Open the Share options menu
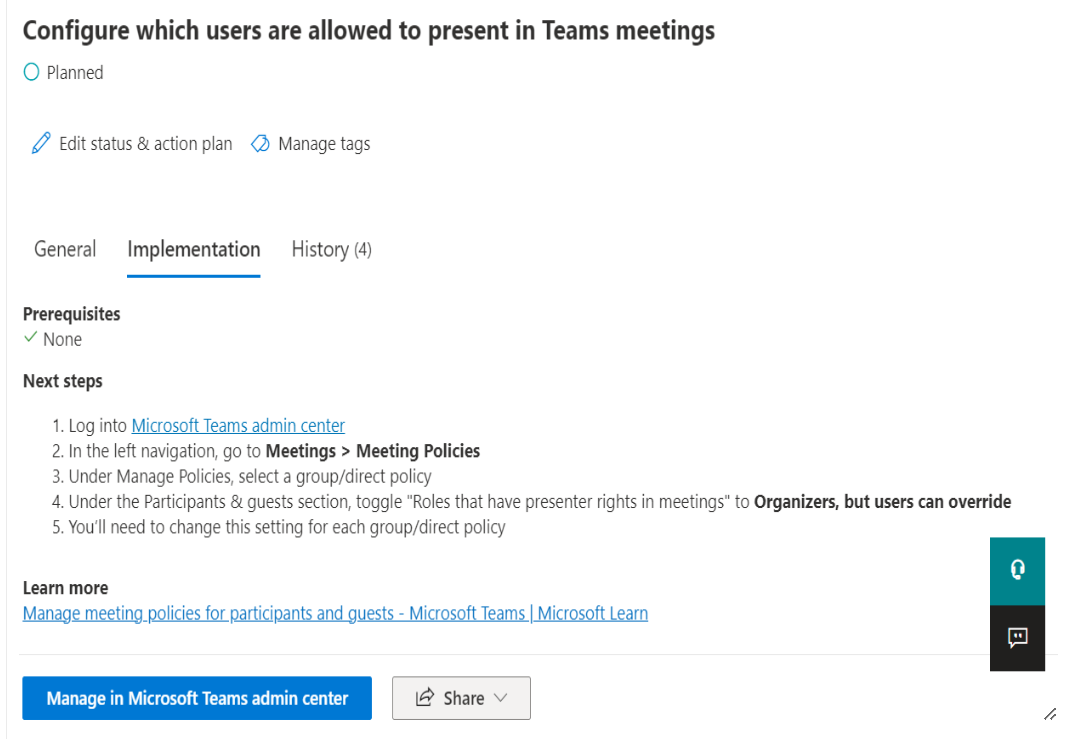Viewport: 1081px width, 739px height. coord(461,697)
